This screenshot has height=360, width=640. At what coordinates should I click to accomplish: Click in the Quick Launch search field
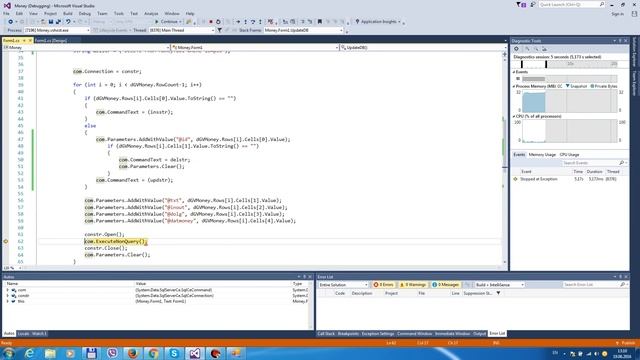(x=571, y=4)
